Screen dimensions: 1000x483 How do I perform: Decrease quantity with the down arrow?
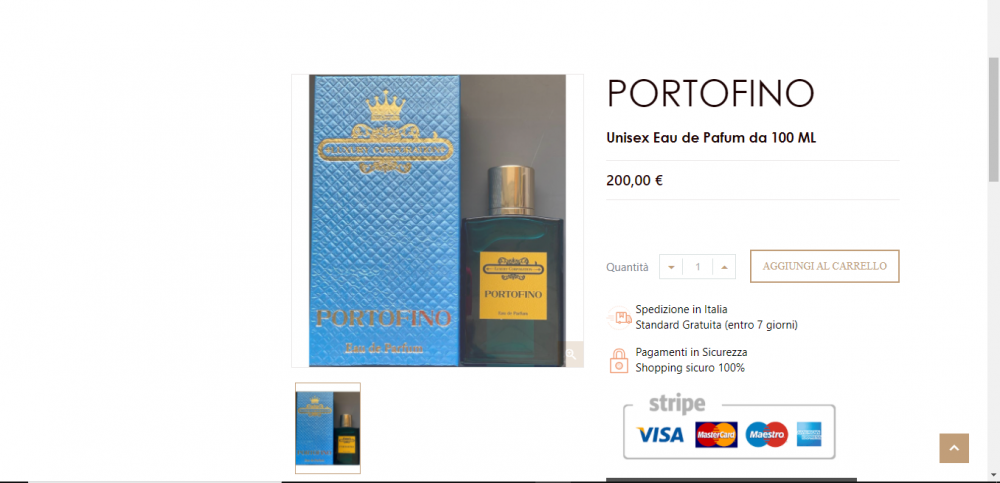[x=671, y=267]
